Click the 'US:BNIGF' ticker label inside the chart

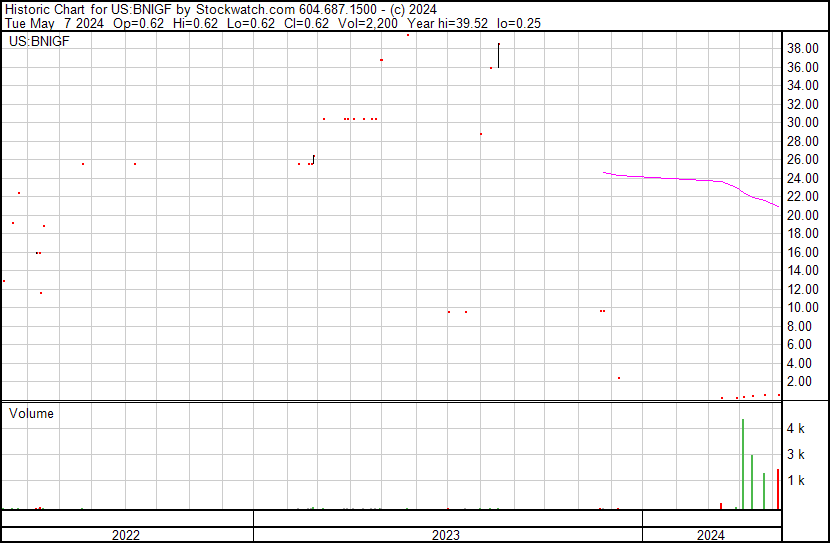[x=39, y=41]
